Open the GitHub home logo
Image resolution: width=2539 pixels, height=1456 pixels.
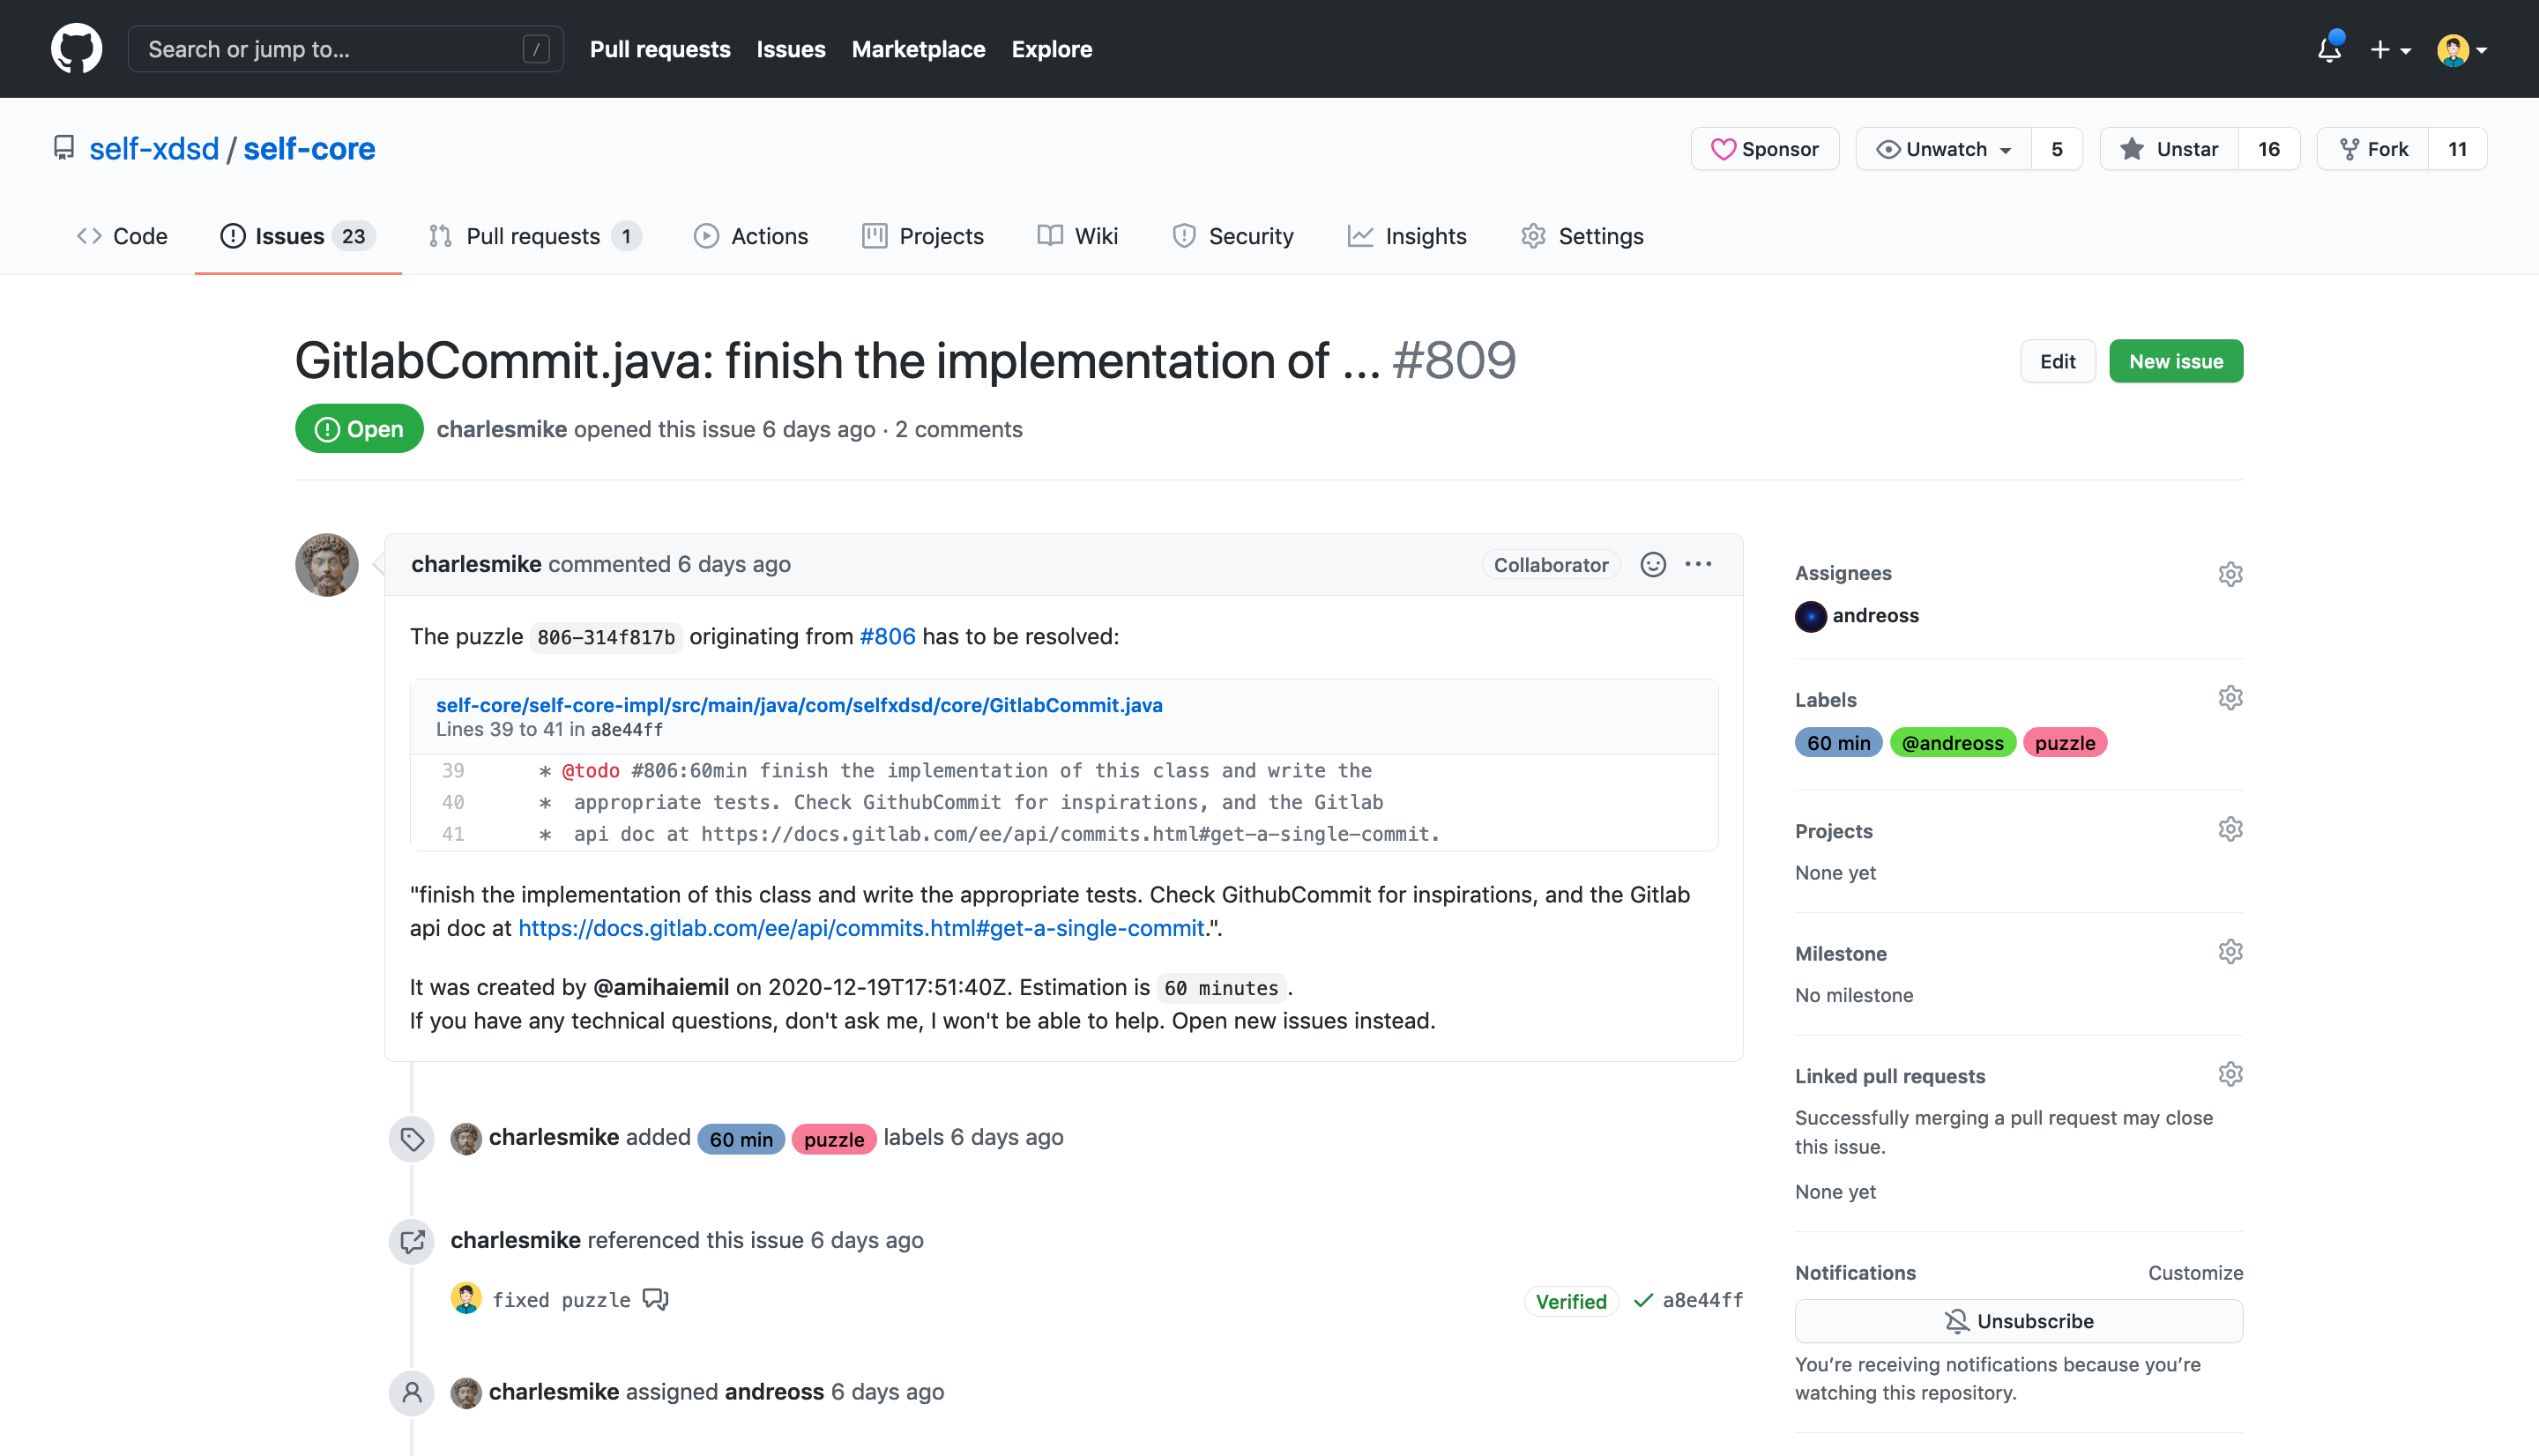click(x=76, y=48)
